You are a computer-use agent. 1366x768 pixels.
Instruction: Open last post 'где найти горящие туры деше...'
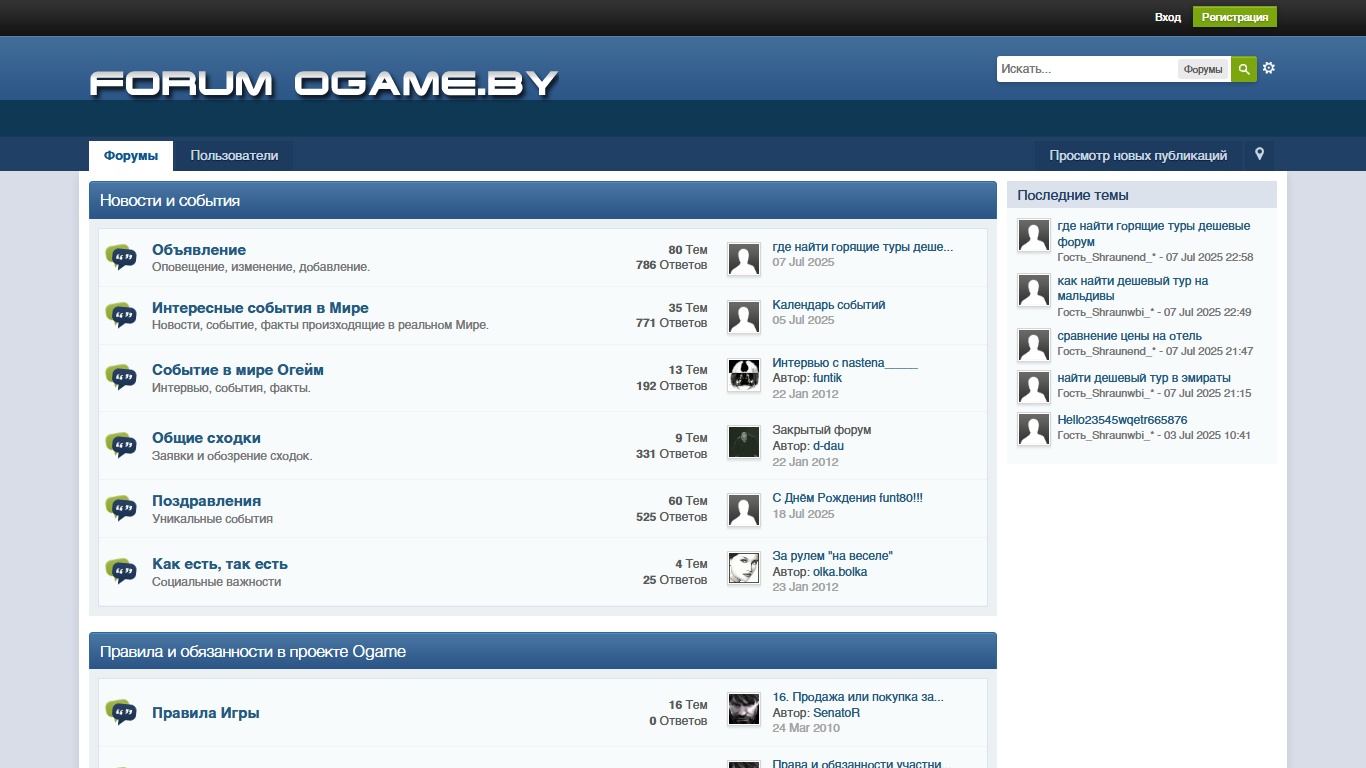click(x=863, y=247)
